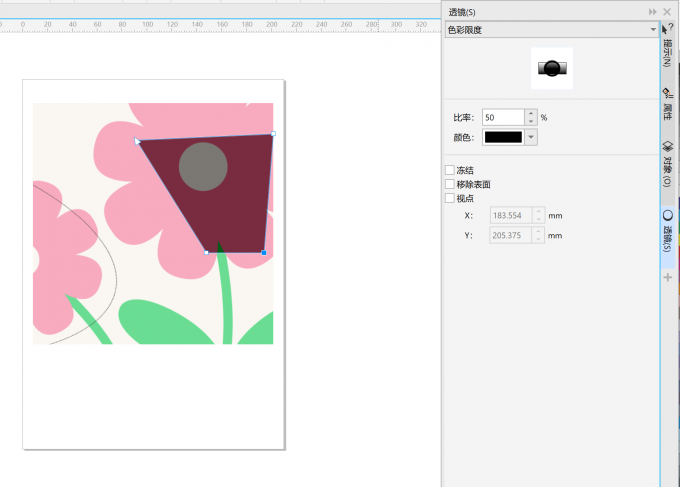Click the Y coordinate field 205.375

coord(511,235)
